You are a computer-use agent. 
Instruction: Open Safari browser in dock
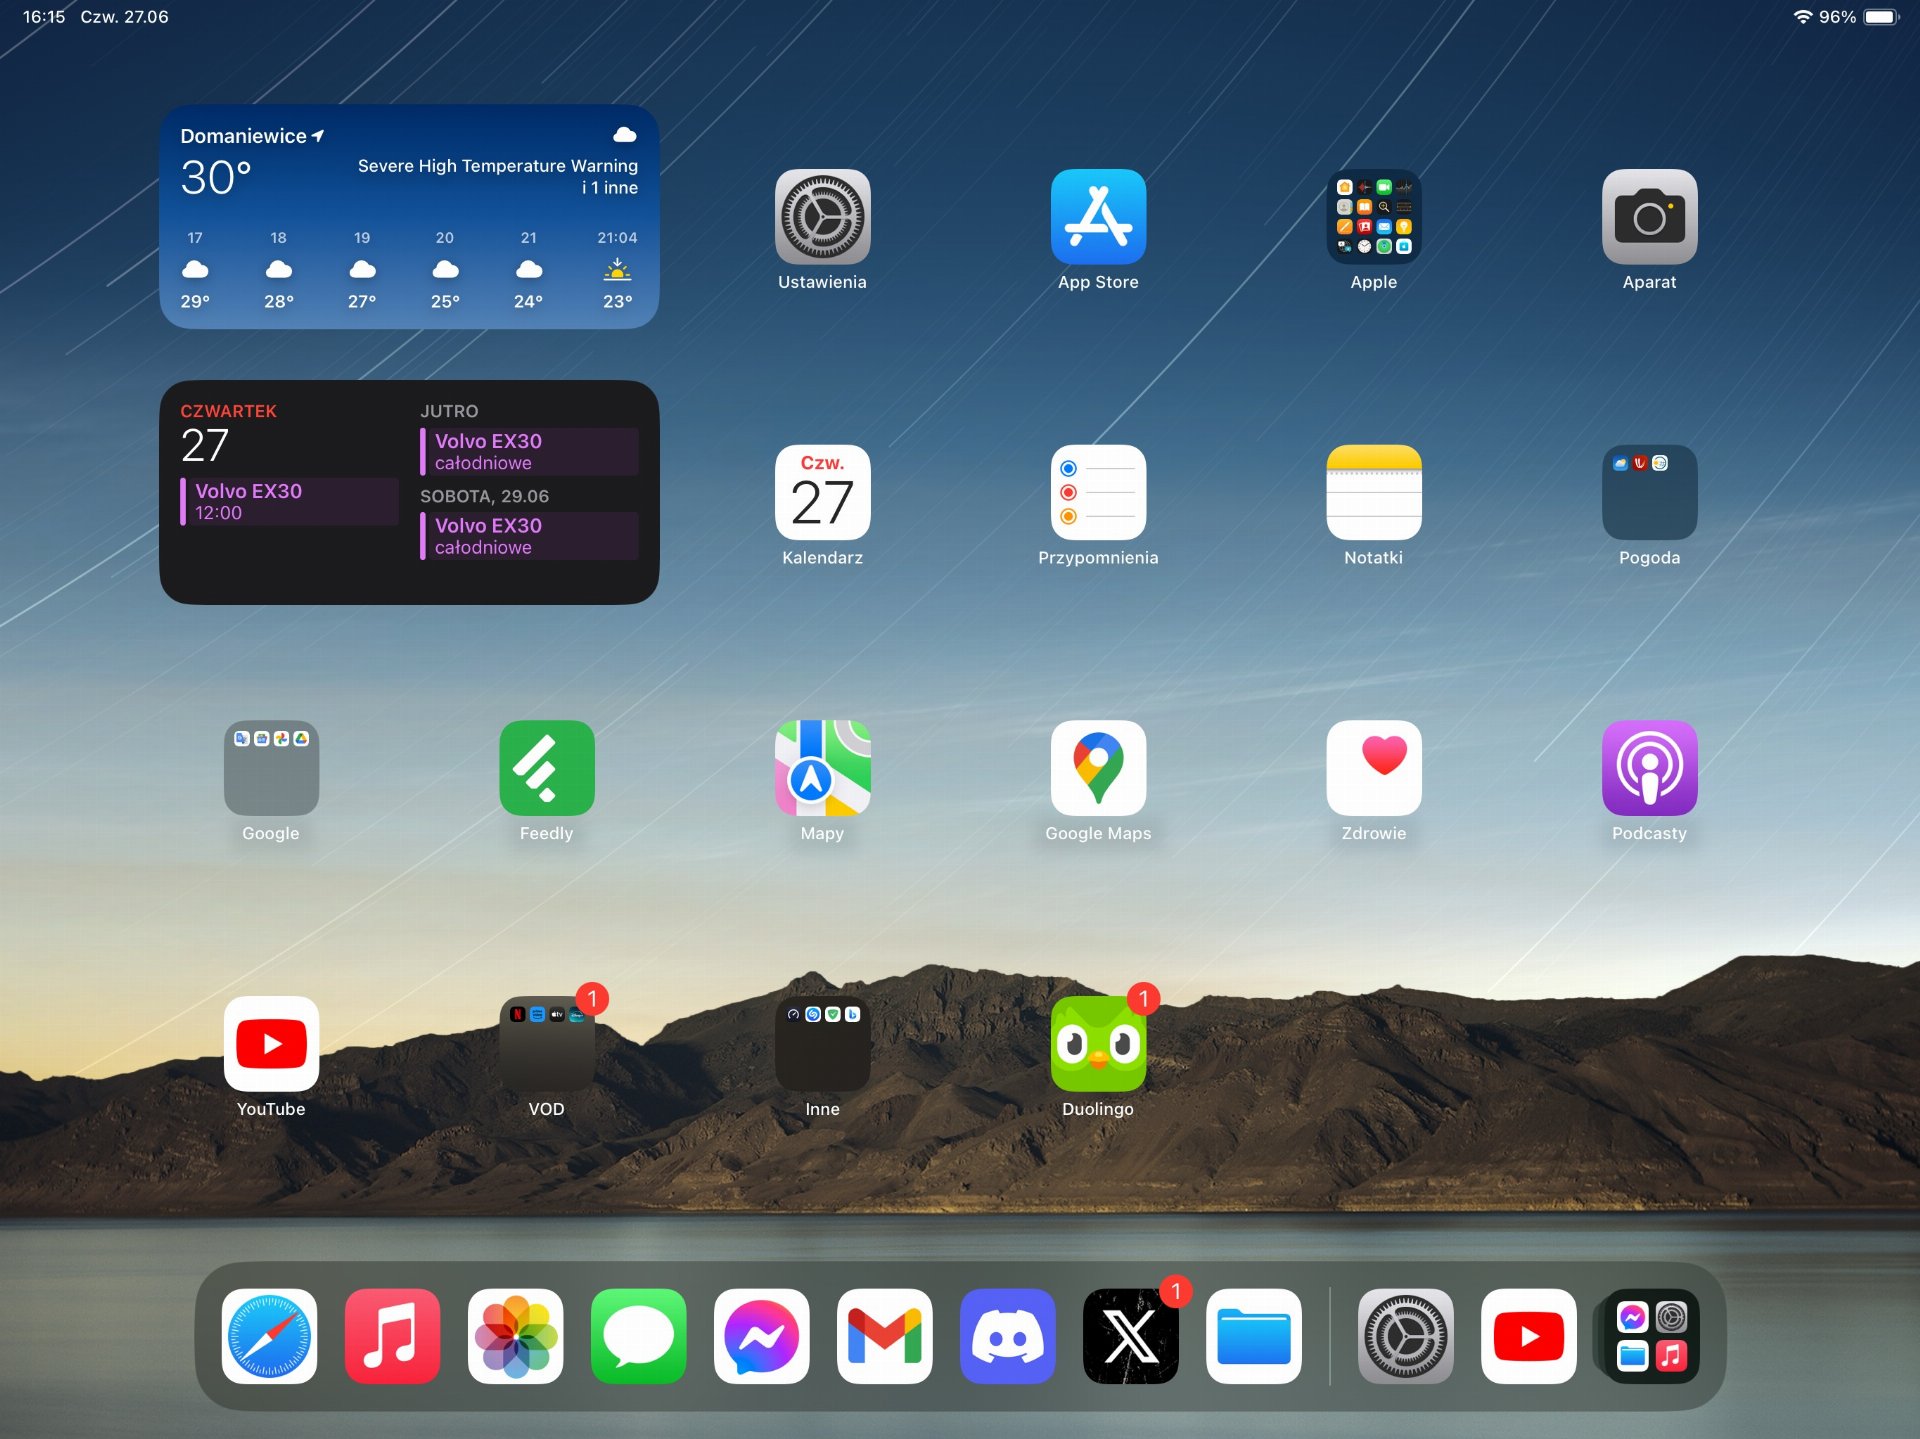[269, 1336]
